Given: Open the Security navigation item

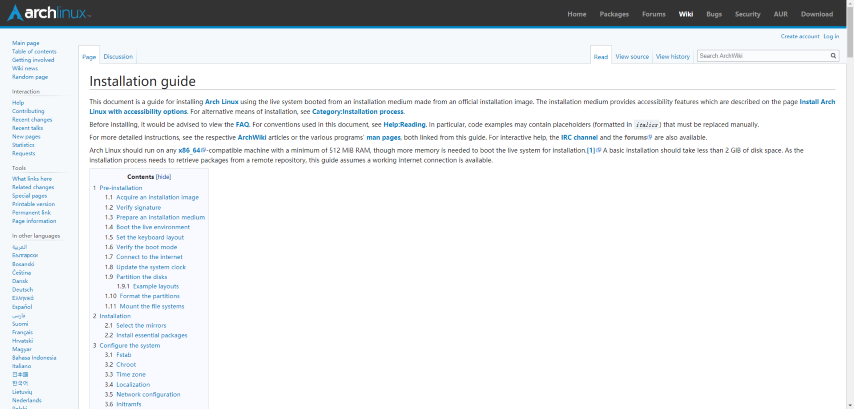Looking at the screenshot, I should point(748,14).
